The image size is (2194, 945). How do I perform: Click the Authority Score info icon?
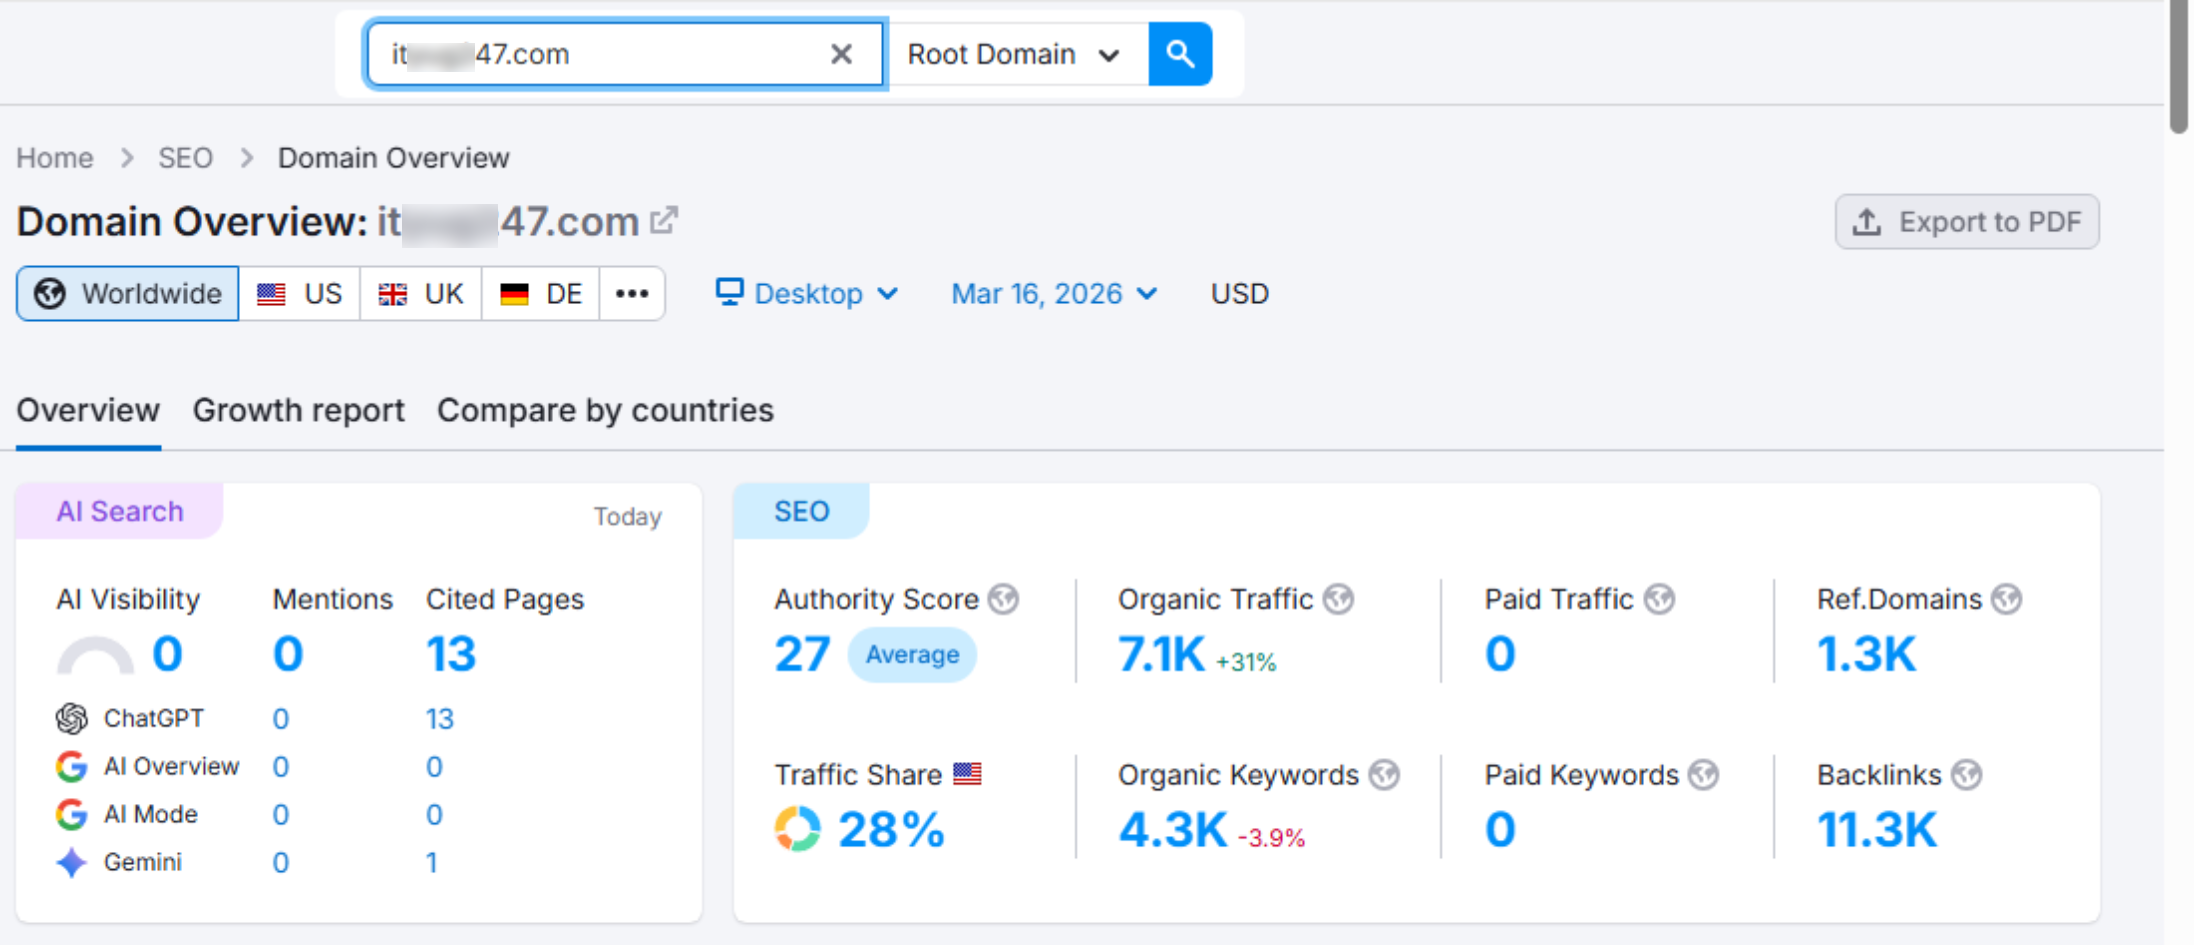coord(1004,598)
